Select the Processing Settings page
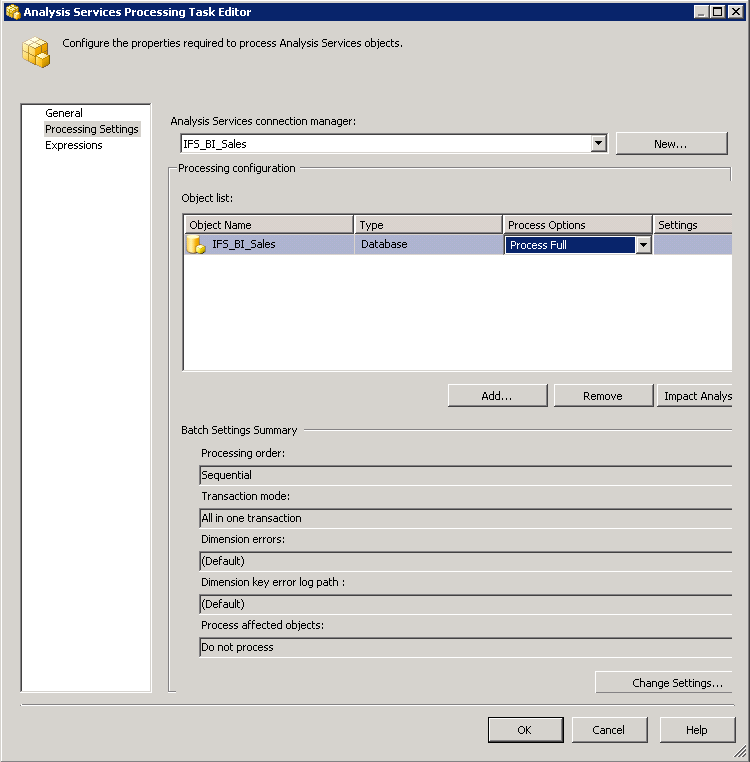Screen dimensions: 750x762 coord(91,129)
